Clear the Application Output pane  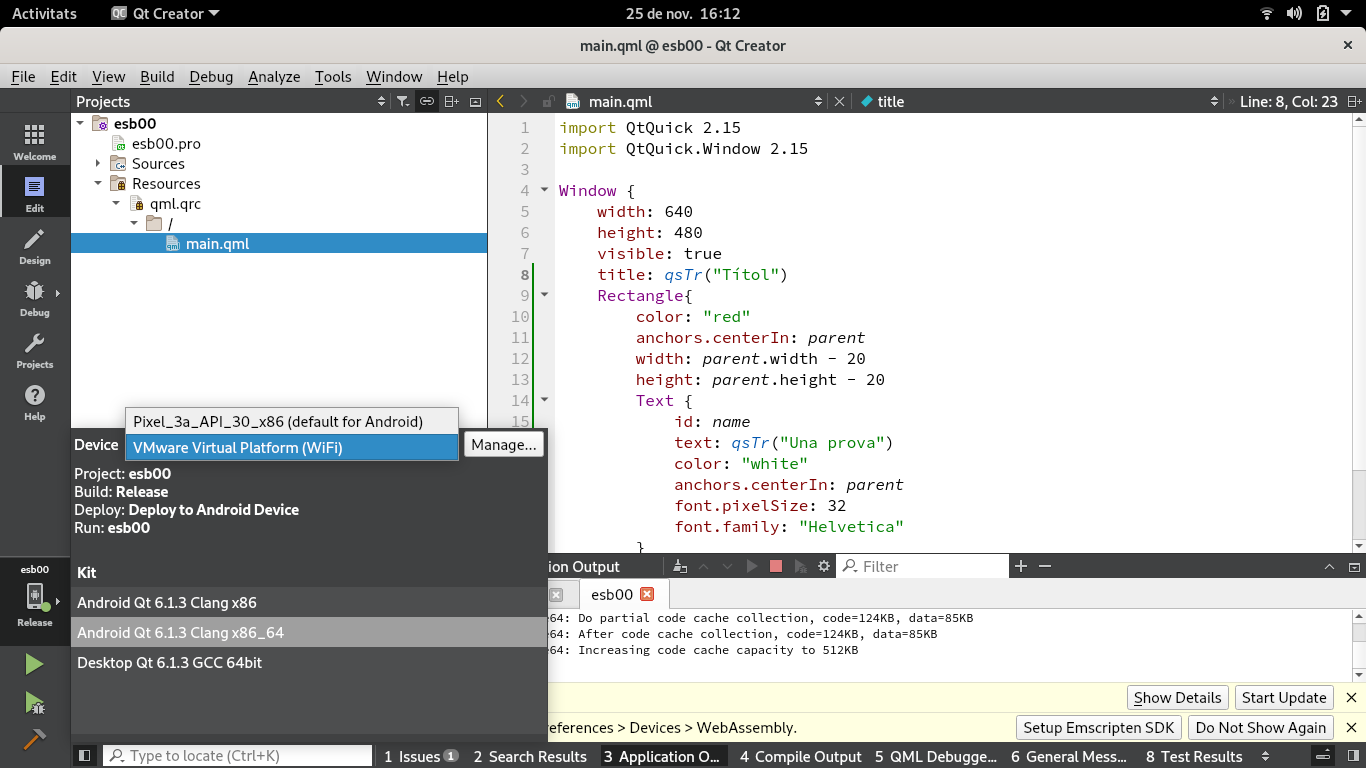pyautogui.click(x=680, y=566)
